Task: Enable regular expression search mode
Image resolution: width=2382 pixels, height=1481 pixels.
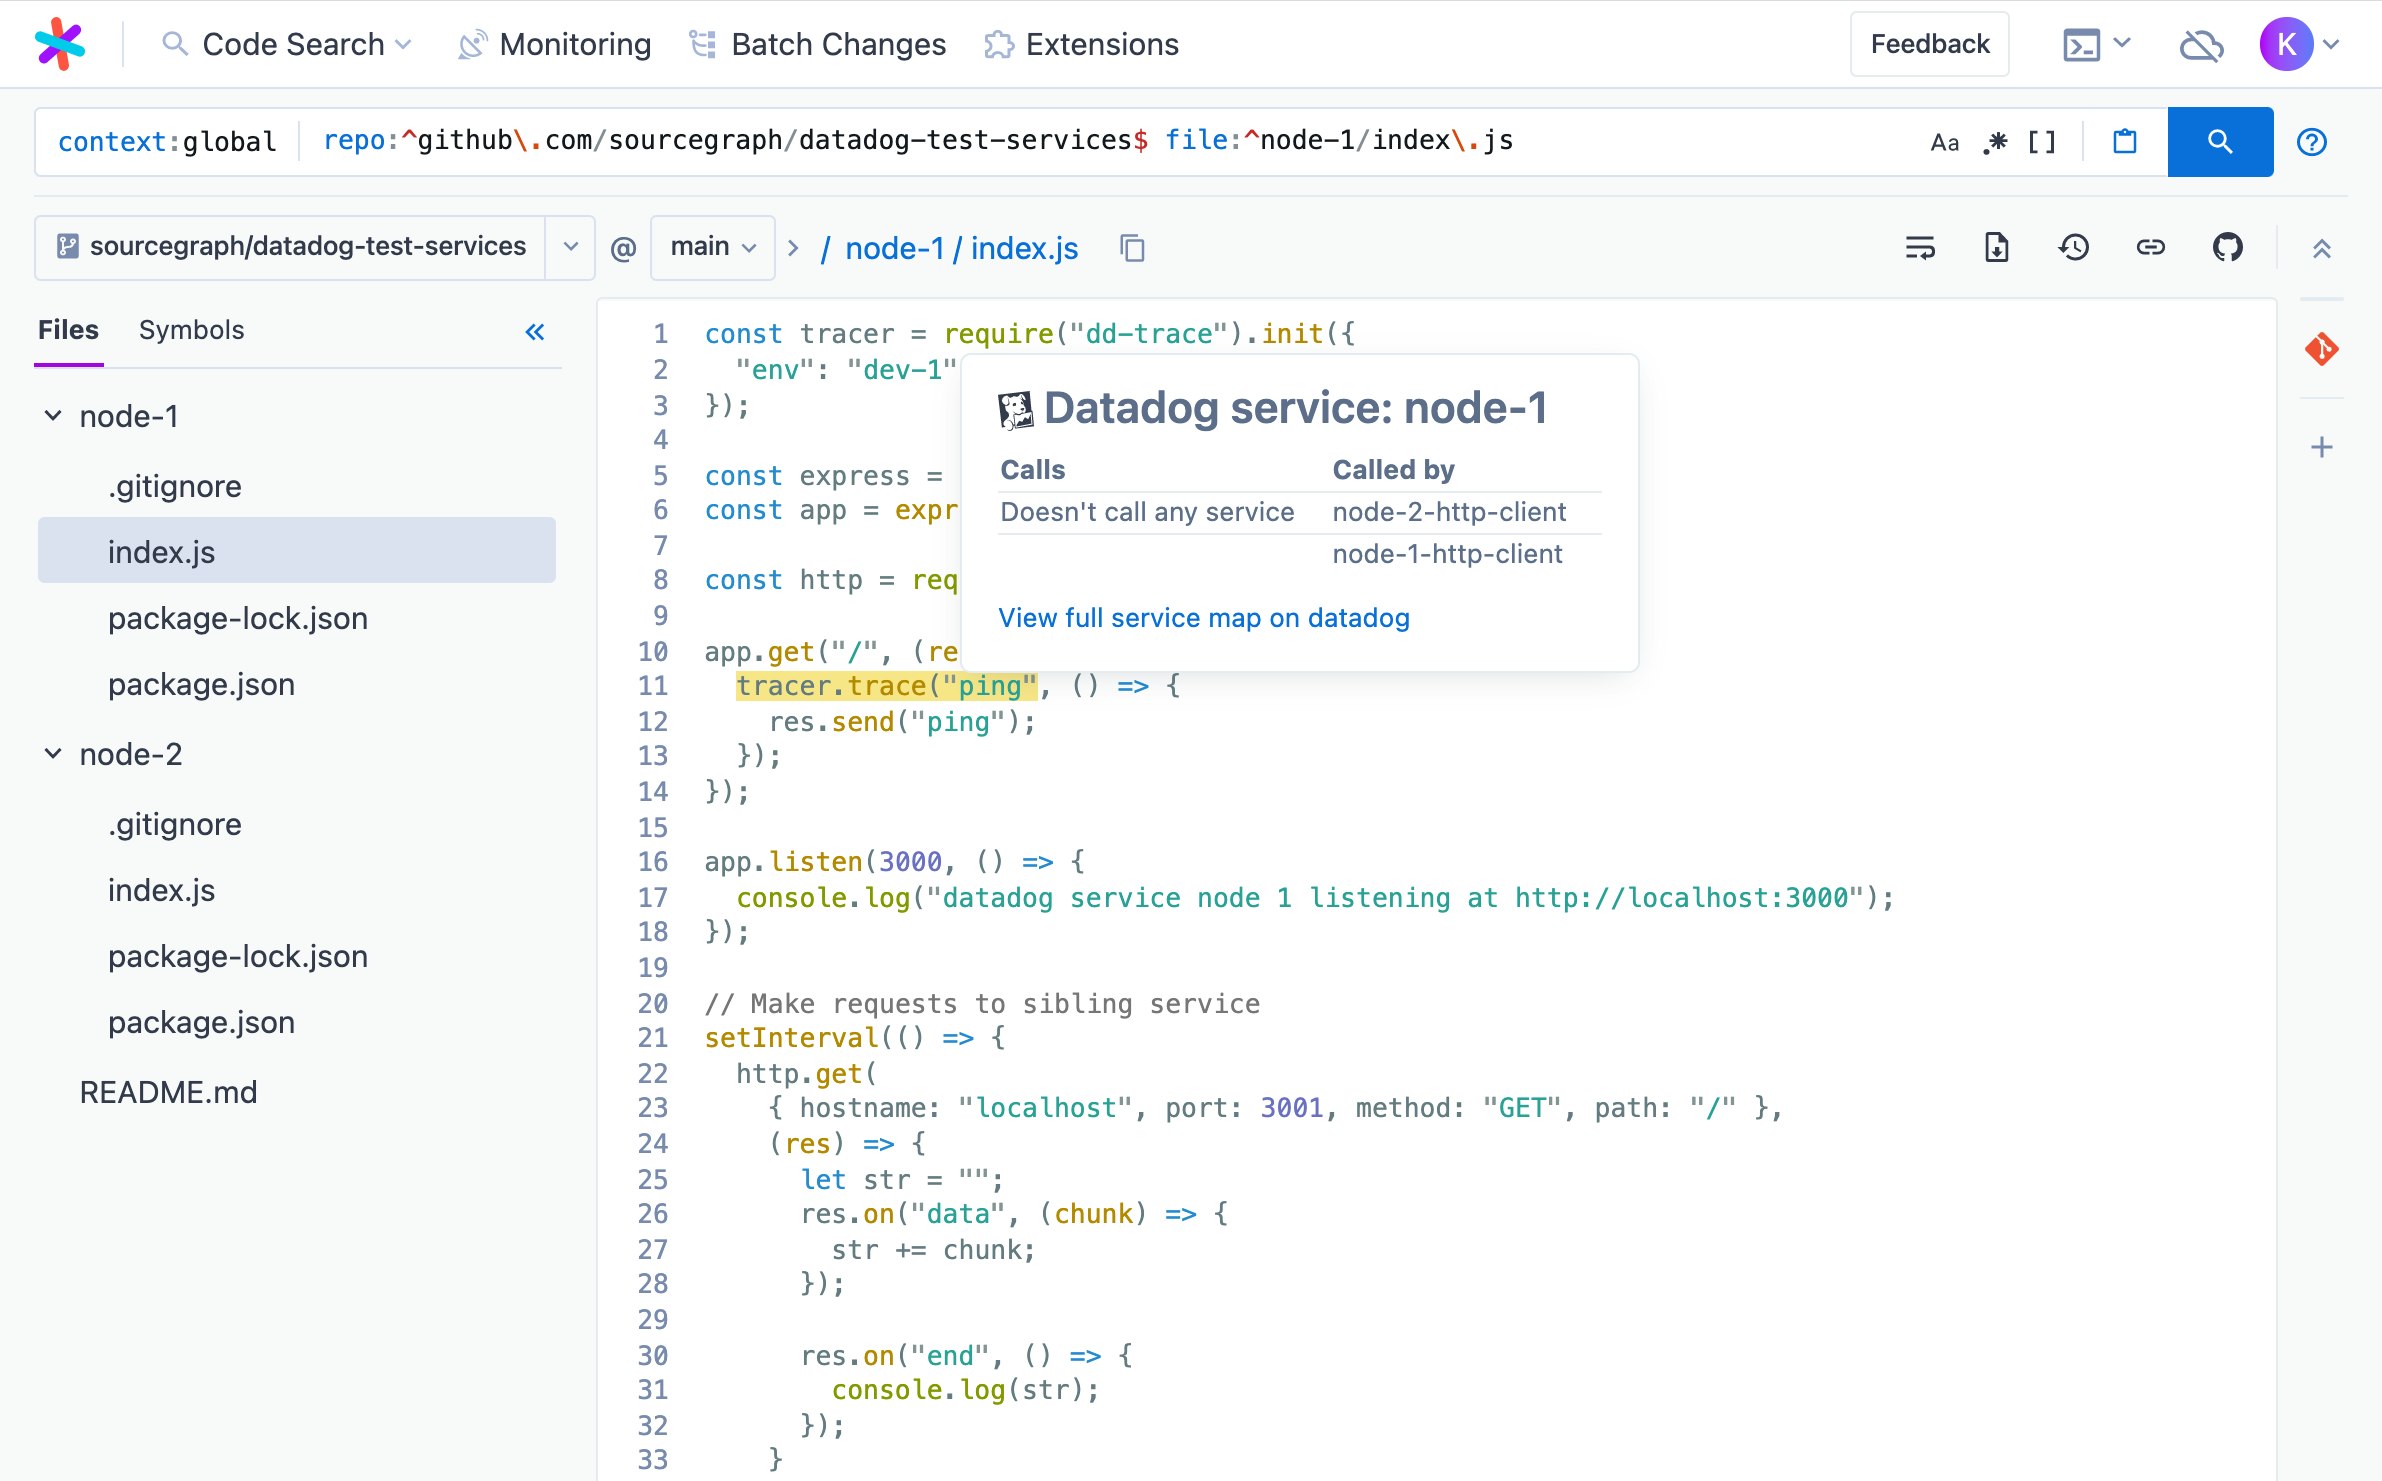Action: 1993,141
